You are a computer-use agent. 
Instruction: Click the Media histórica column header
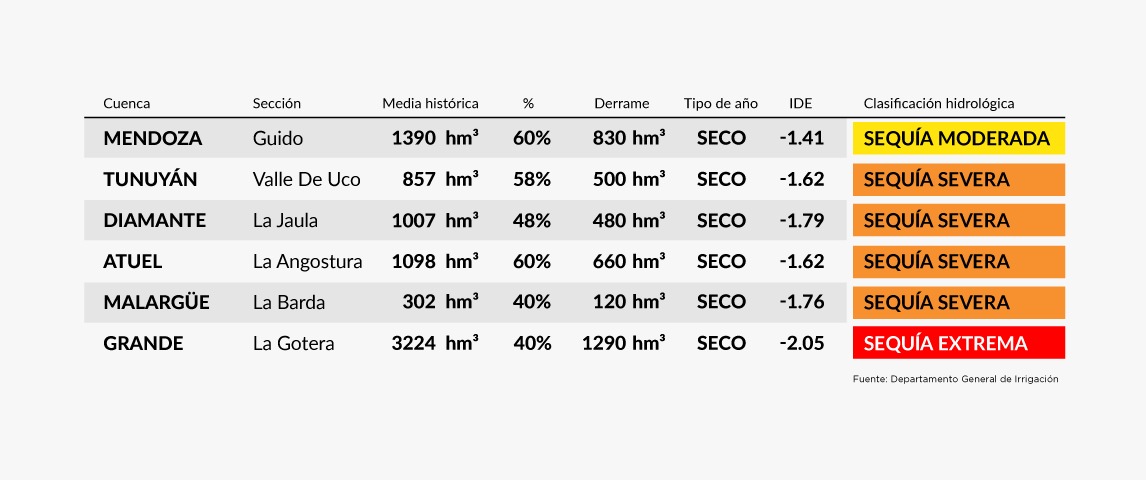click(430, 103)
